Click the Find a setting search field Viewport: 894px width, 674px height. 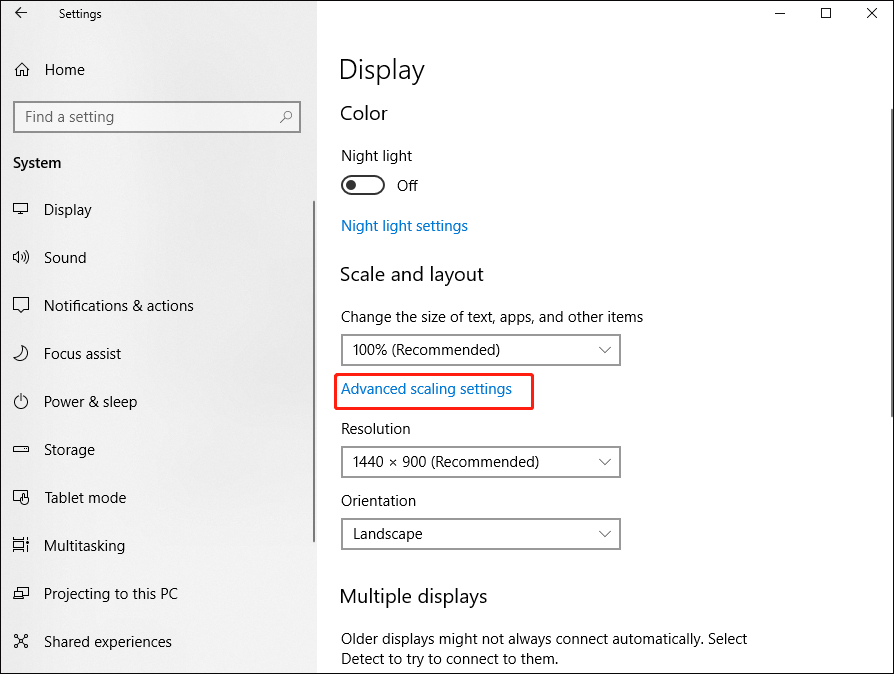click(x=157, y=117)
